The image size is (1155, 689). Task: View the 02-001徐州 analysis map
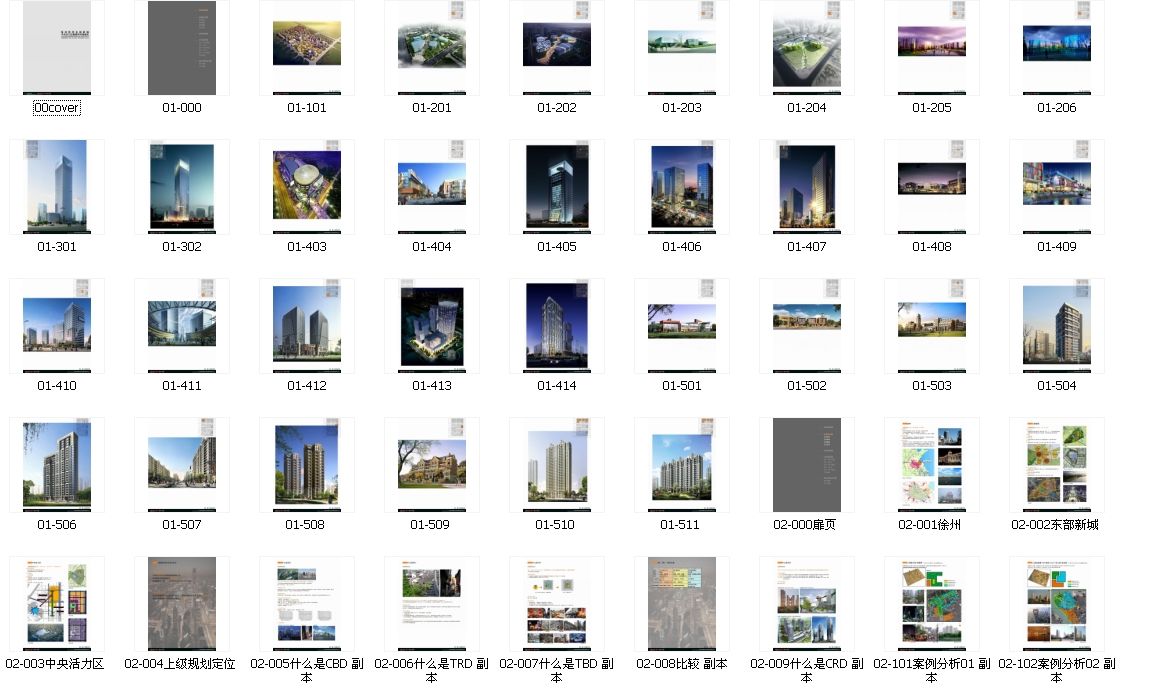(x=931, y=464)
